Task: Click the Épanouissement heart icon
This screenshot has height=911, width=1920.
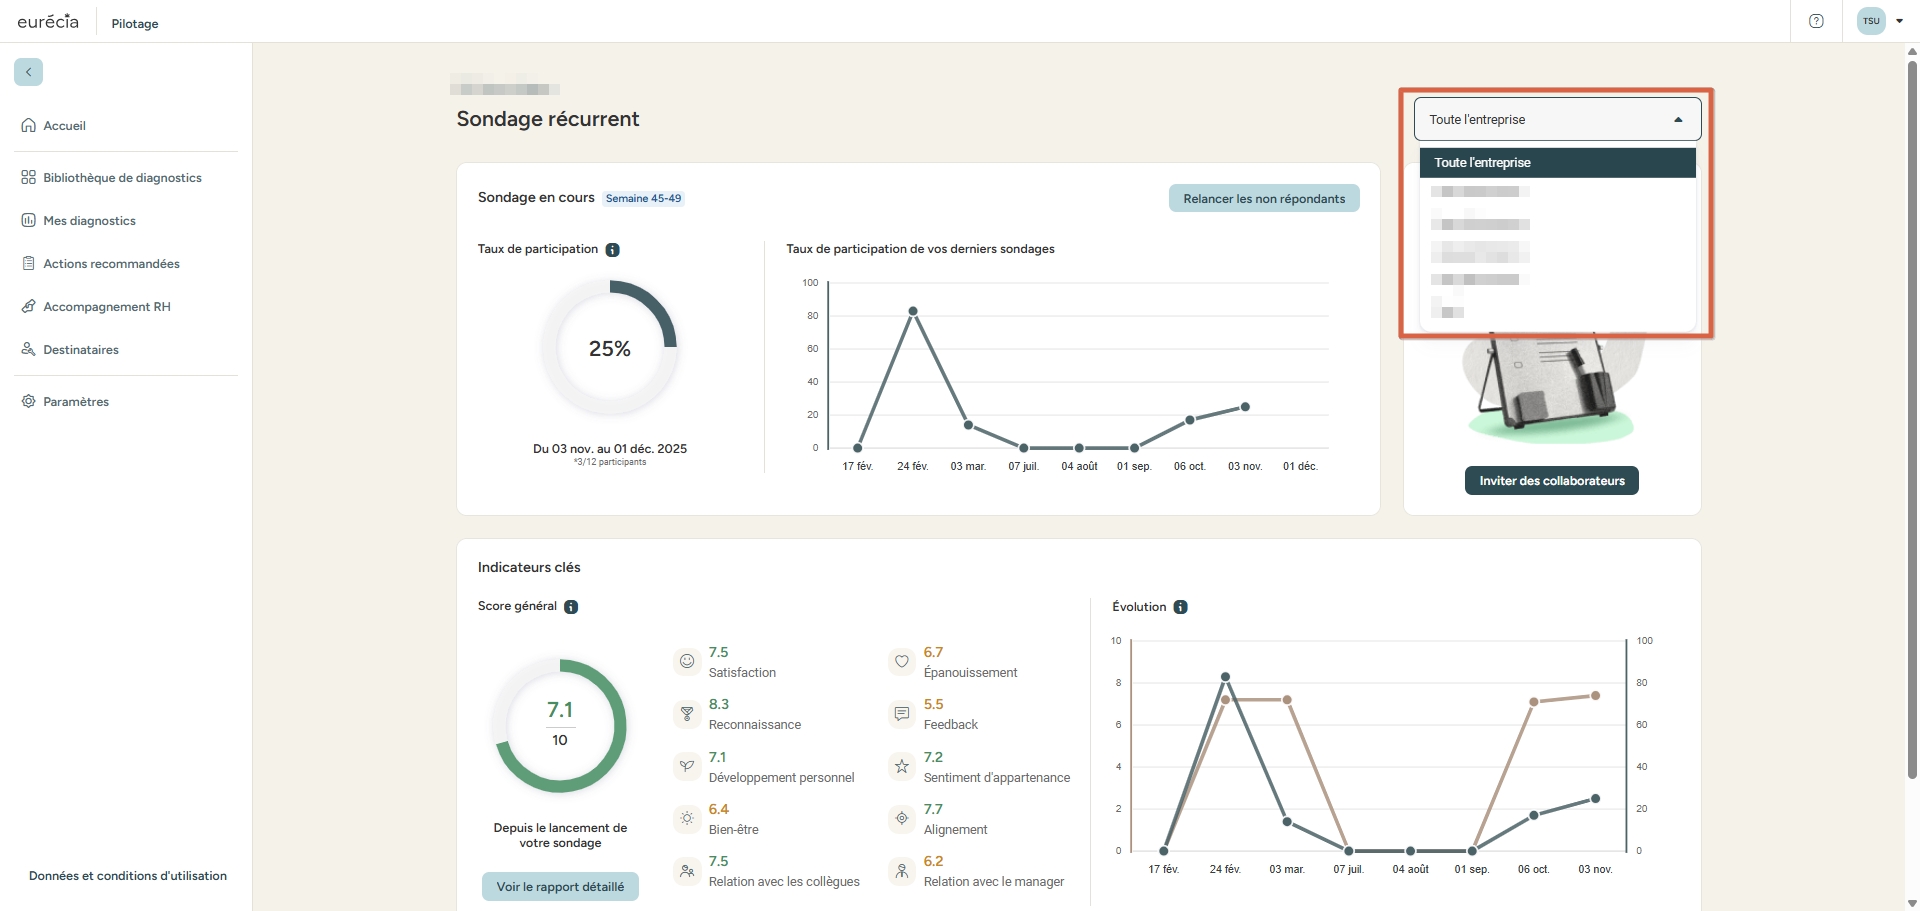Action: click(902, 661)
